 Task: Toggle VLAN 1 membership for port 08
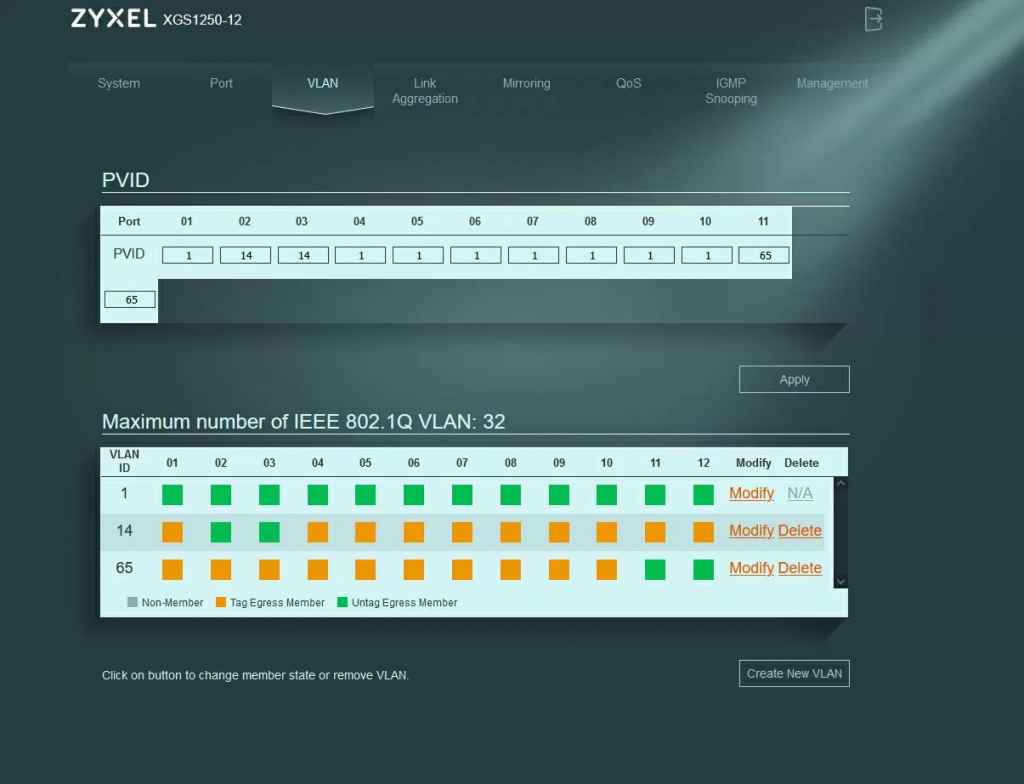510,494
